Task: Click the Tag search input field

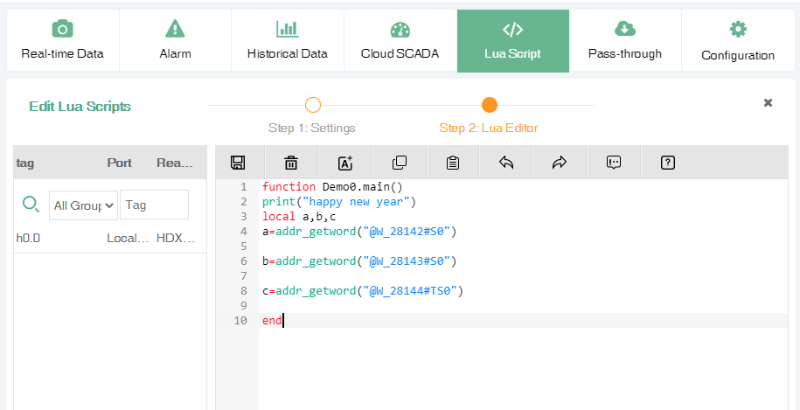Action: (154, 205)
